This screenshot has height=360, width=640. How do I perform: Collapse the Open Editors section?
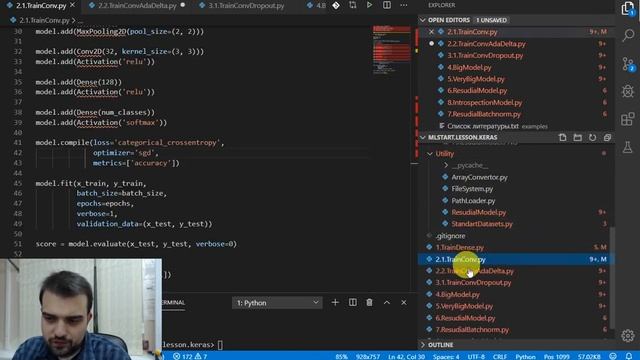pos(423,20)
